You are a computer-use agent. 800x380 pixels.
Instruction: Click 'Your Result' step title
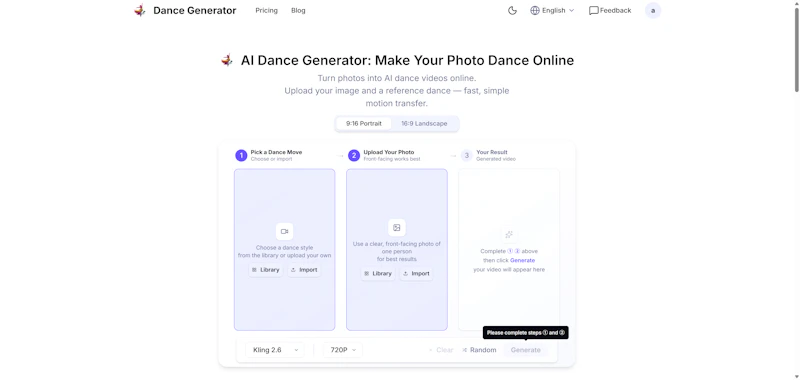click(492, 152)
